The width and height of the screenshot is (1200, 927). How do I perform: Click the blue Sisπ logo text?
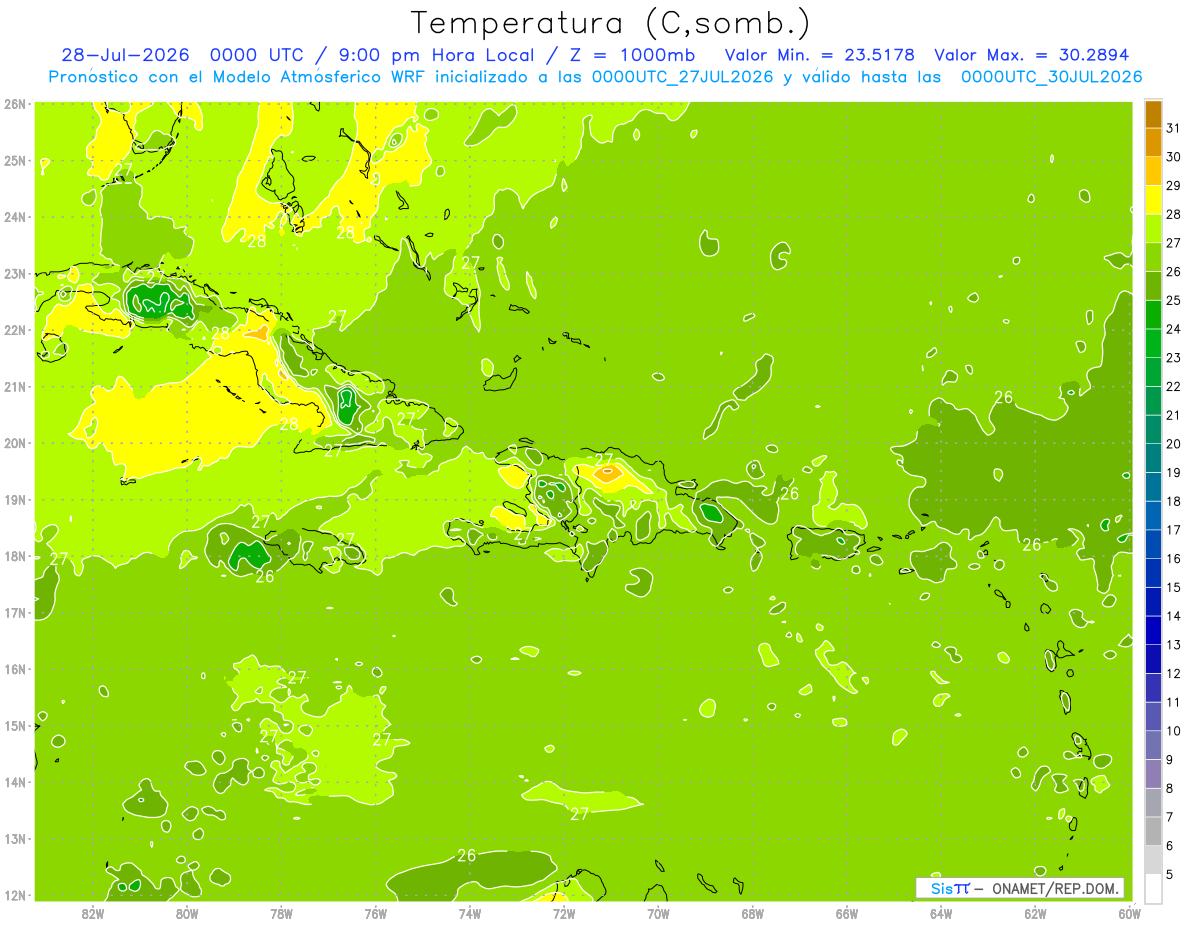click(949, 888)
